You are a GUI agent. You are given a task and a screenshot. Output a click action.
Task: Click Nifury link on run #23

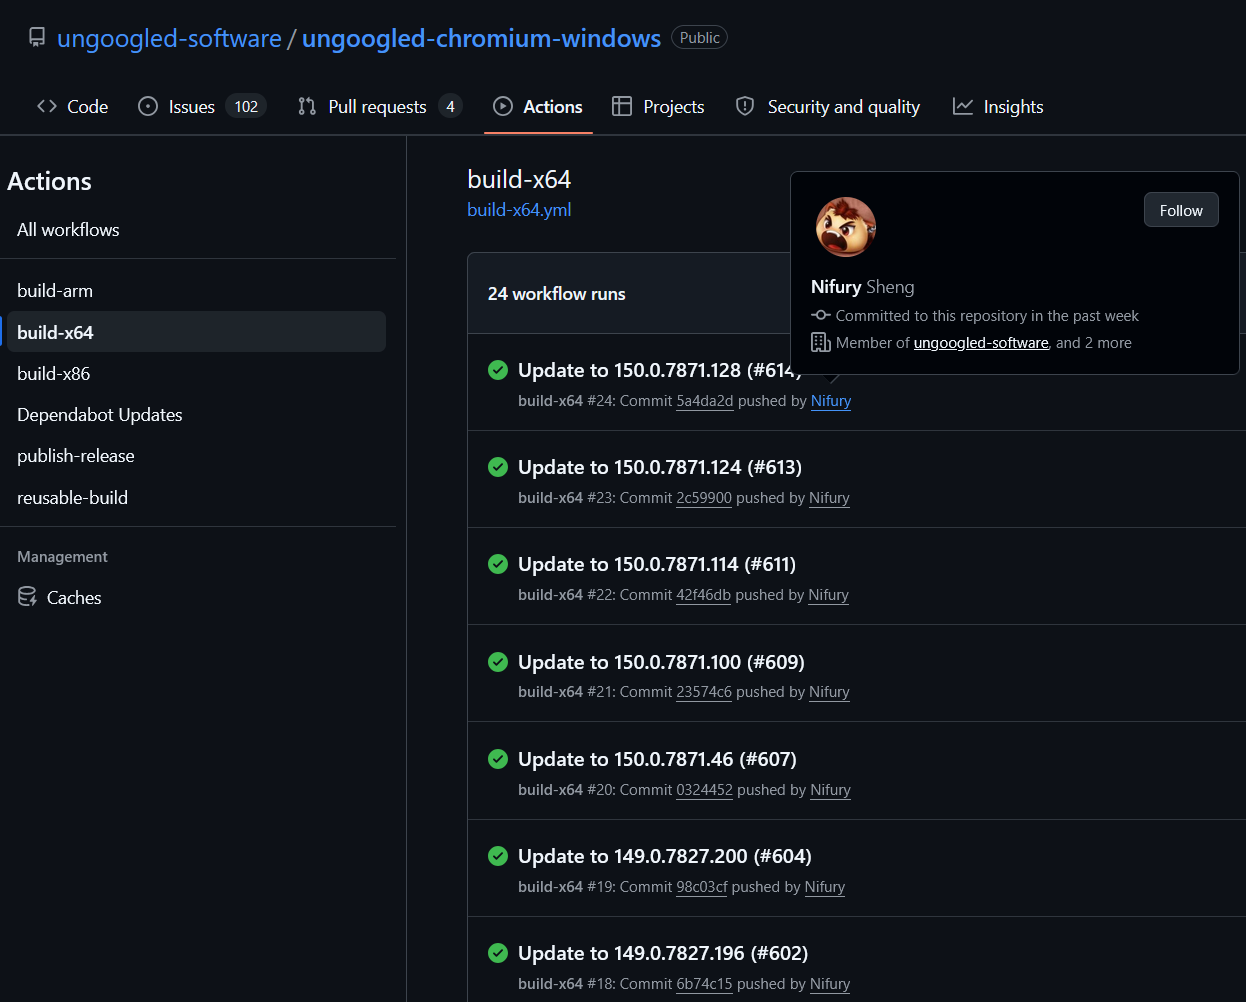(829, 498)
